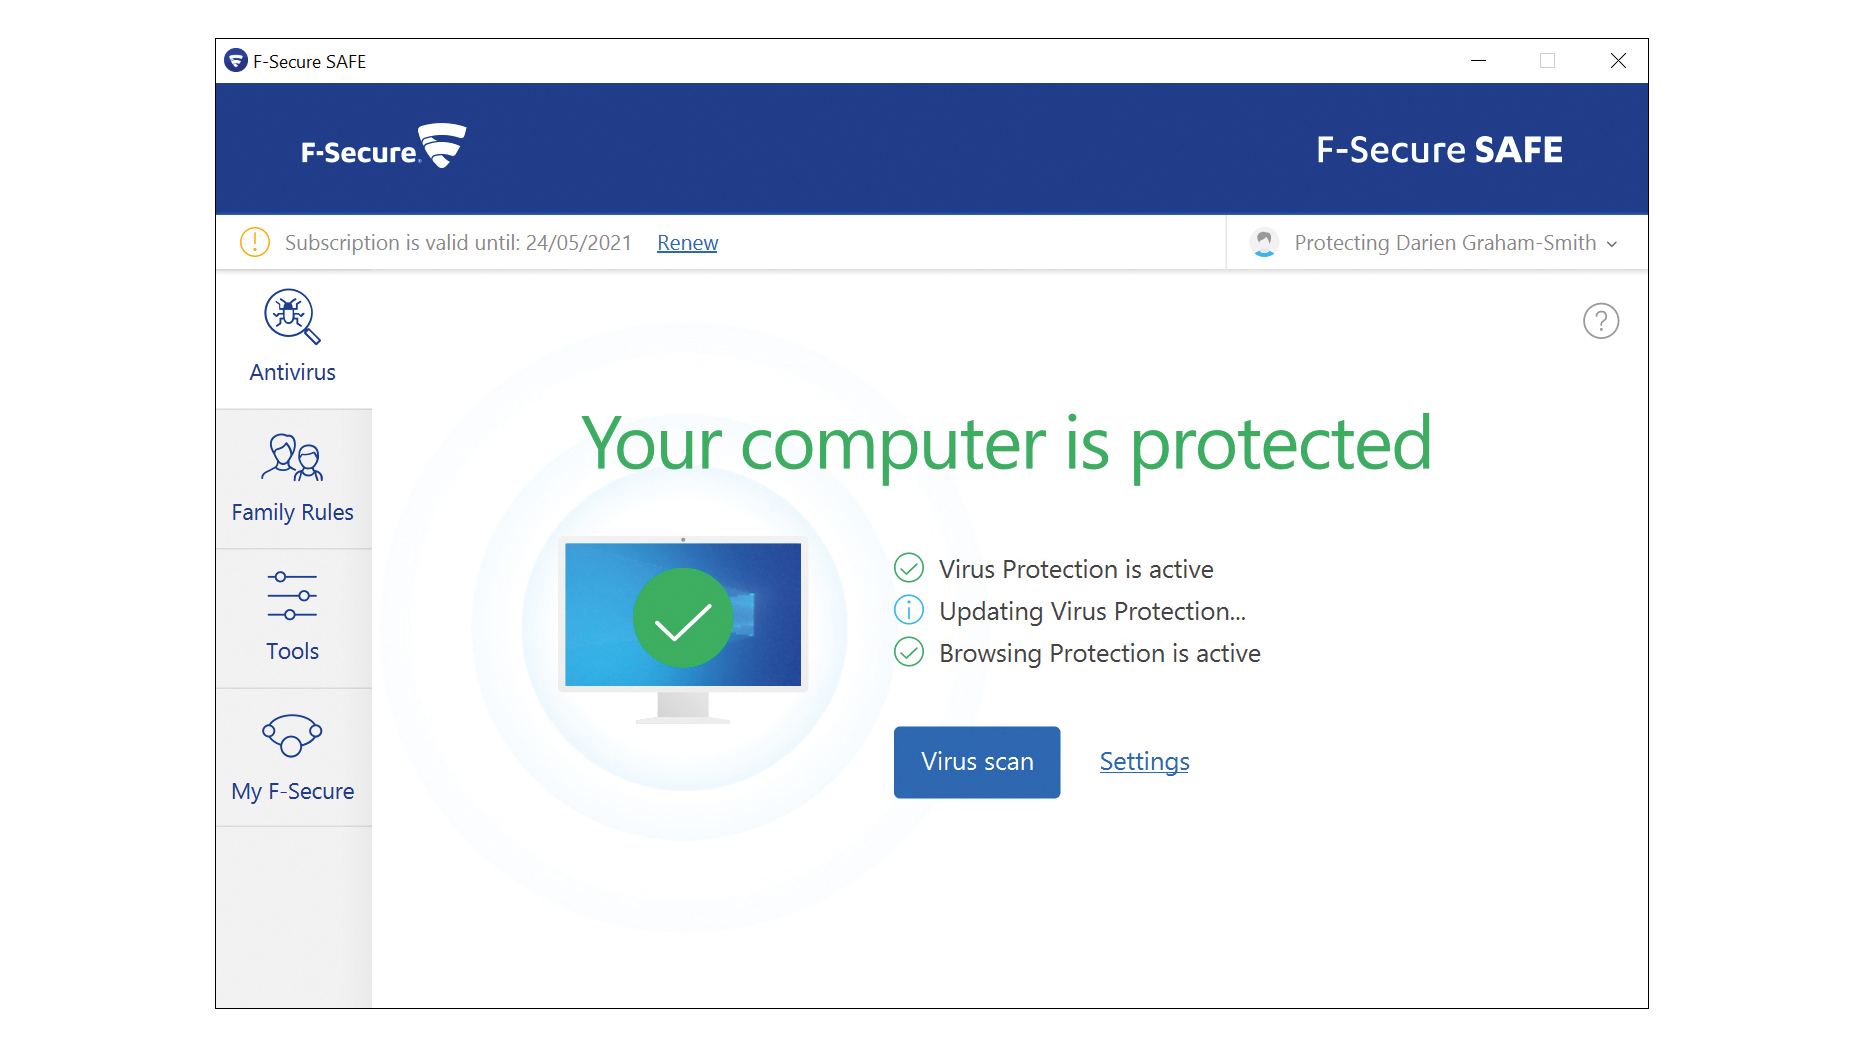Click the checkmark beside Browsing Protection is active
Image resolution: width=1864 pixels, height=1048 pixels.
click(908, 653)
